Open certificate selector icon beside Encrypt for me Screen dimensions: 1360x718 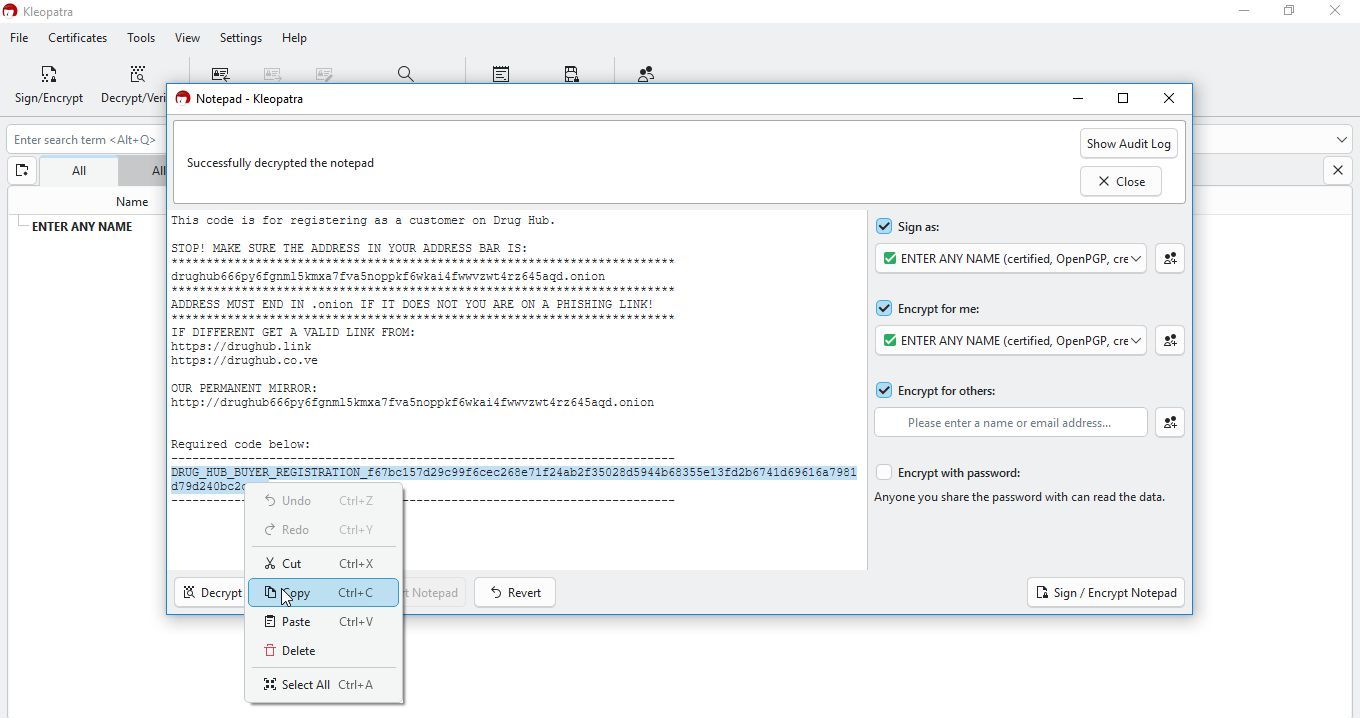click(1169, 341)
